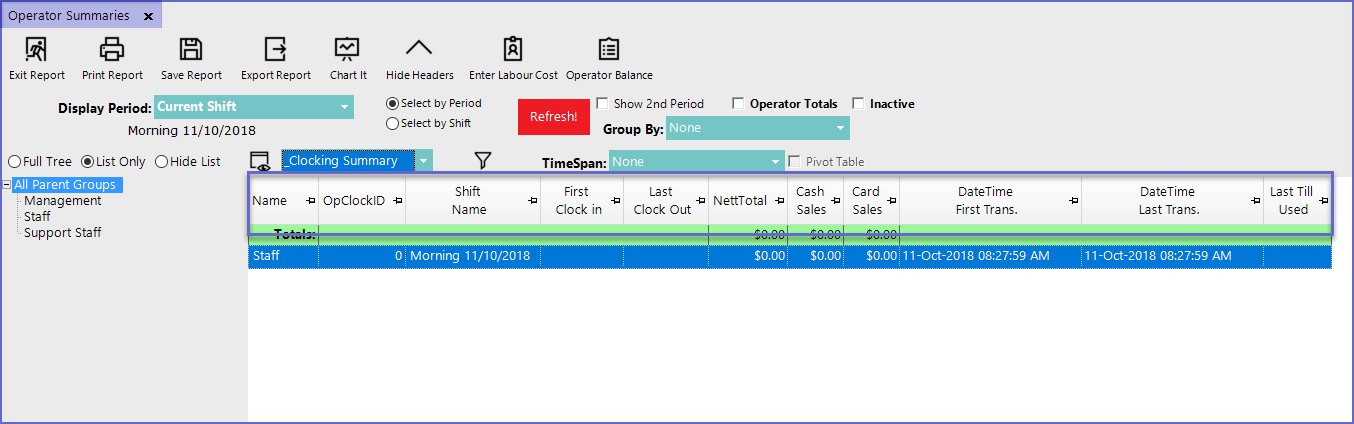The image size is (1354, 424).
Task: Click the Export Report icon
Action: point(275,49)
